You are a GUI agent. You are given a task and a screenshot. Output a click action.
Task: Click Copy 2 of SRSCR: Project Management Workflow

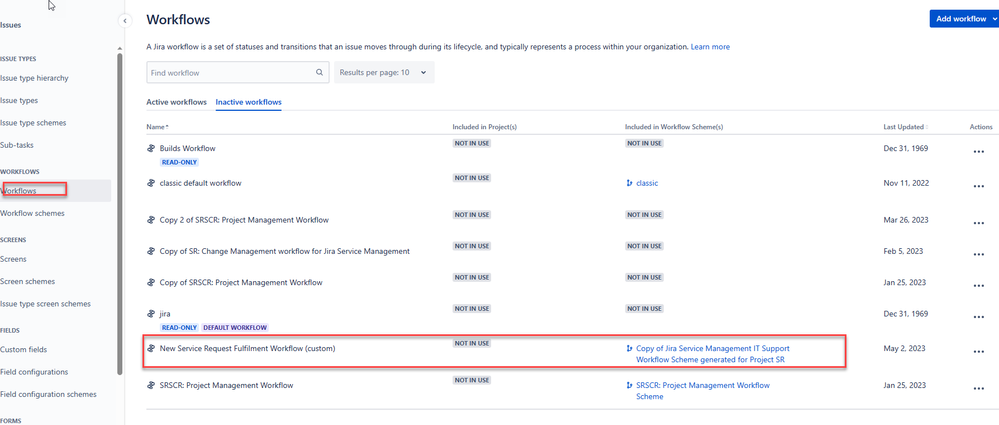[x=244, y=220]
